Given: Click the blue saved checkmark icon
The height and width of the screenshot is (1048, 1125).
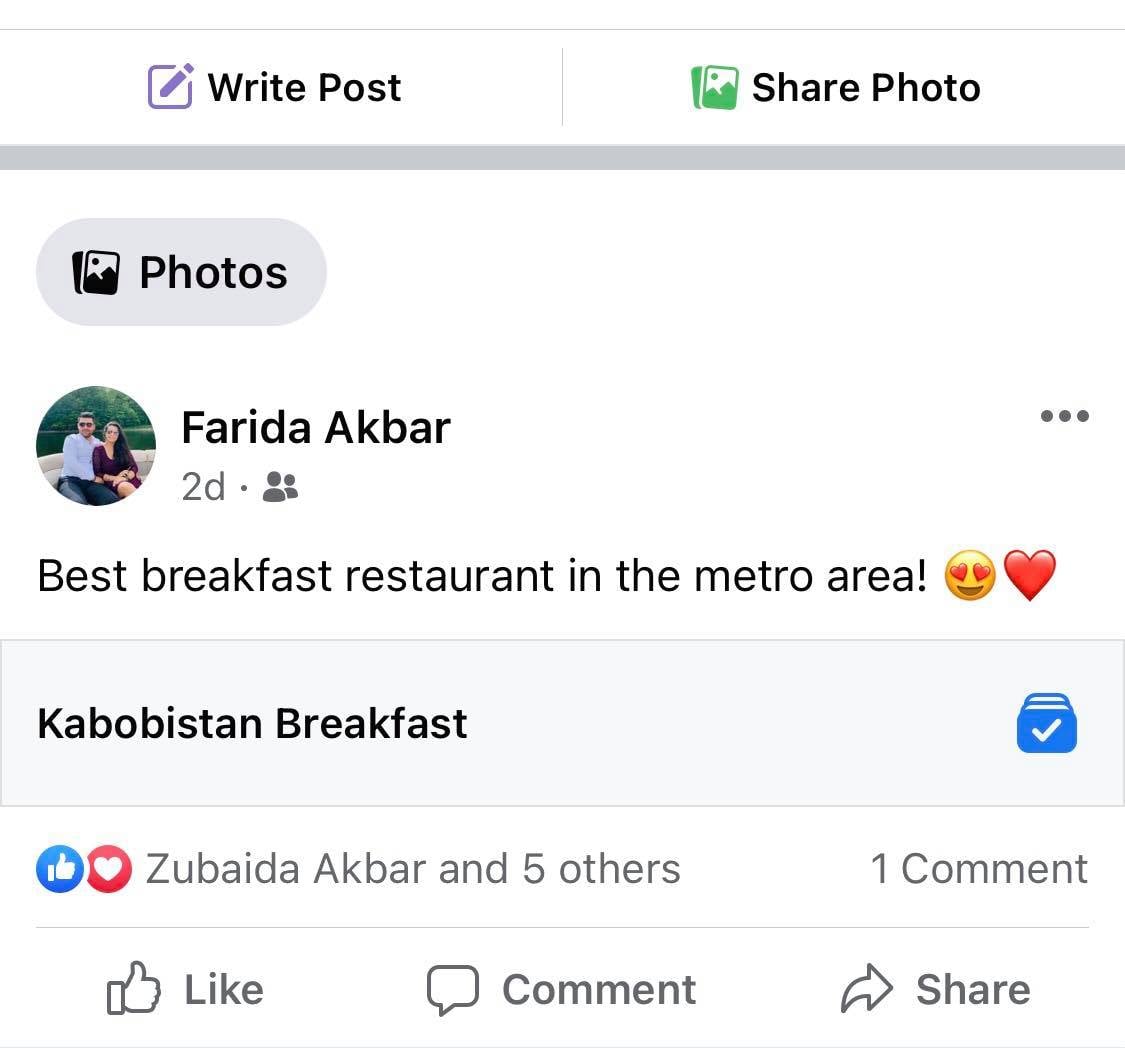Looking at the screenshot, I should point(1046,723).
